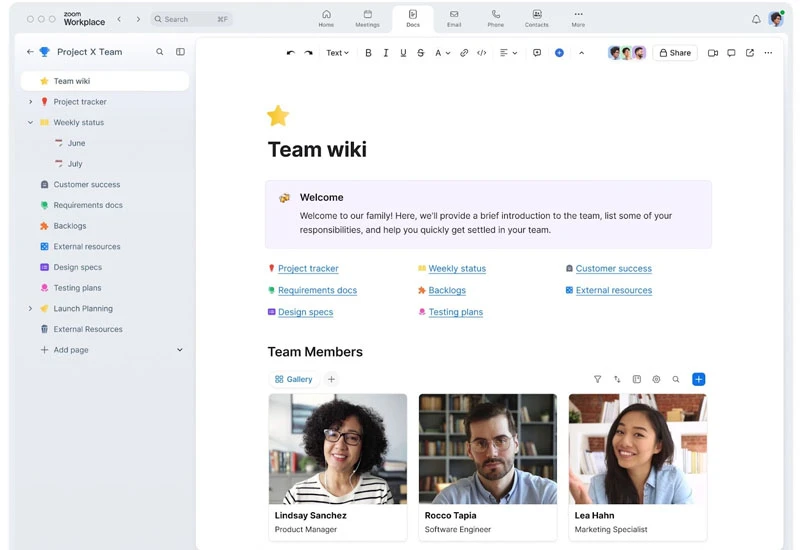Viewport: 800px width, 550px height.
Task: Go forward in navigation history
Action: pos(138,19)
